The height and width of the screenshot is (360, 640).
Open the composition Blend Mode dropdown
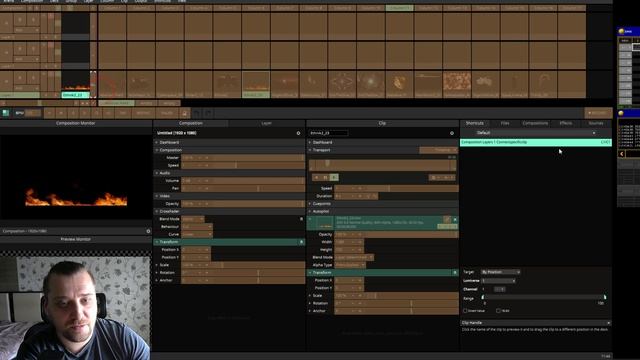click(193, 219)
